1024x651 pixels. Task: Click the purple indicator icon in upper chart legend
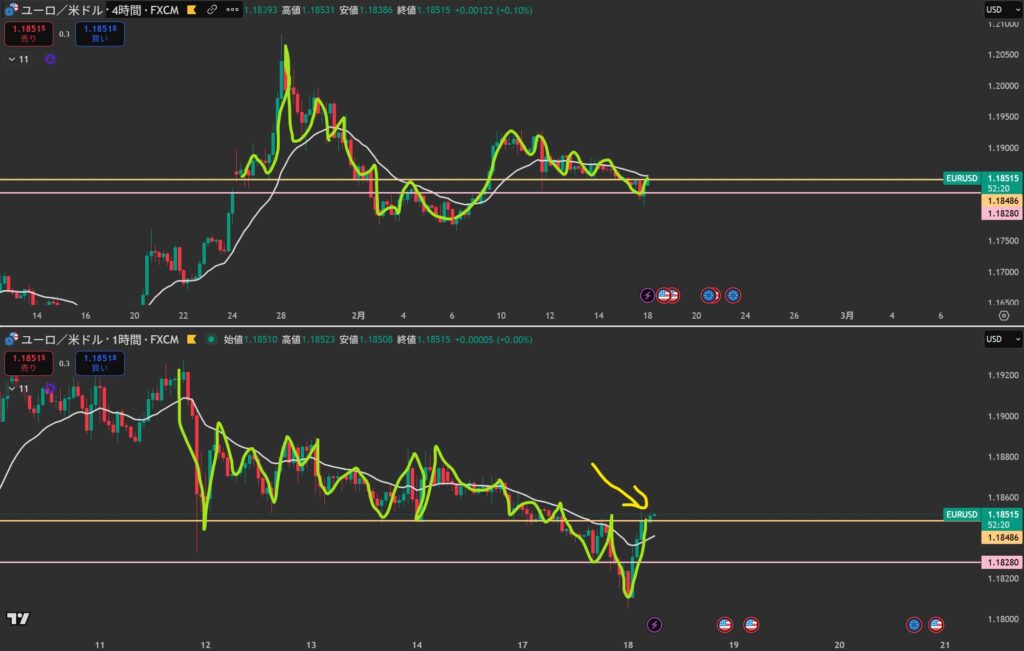coord(50,60)
